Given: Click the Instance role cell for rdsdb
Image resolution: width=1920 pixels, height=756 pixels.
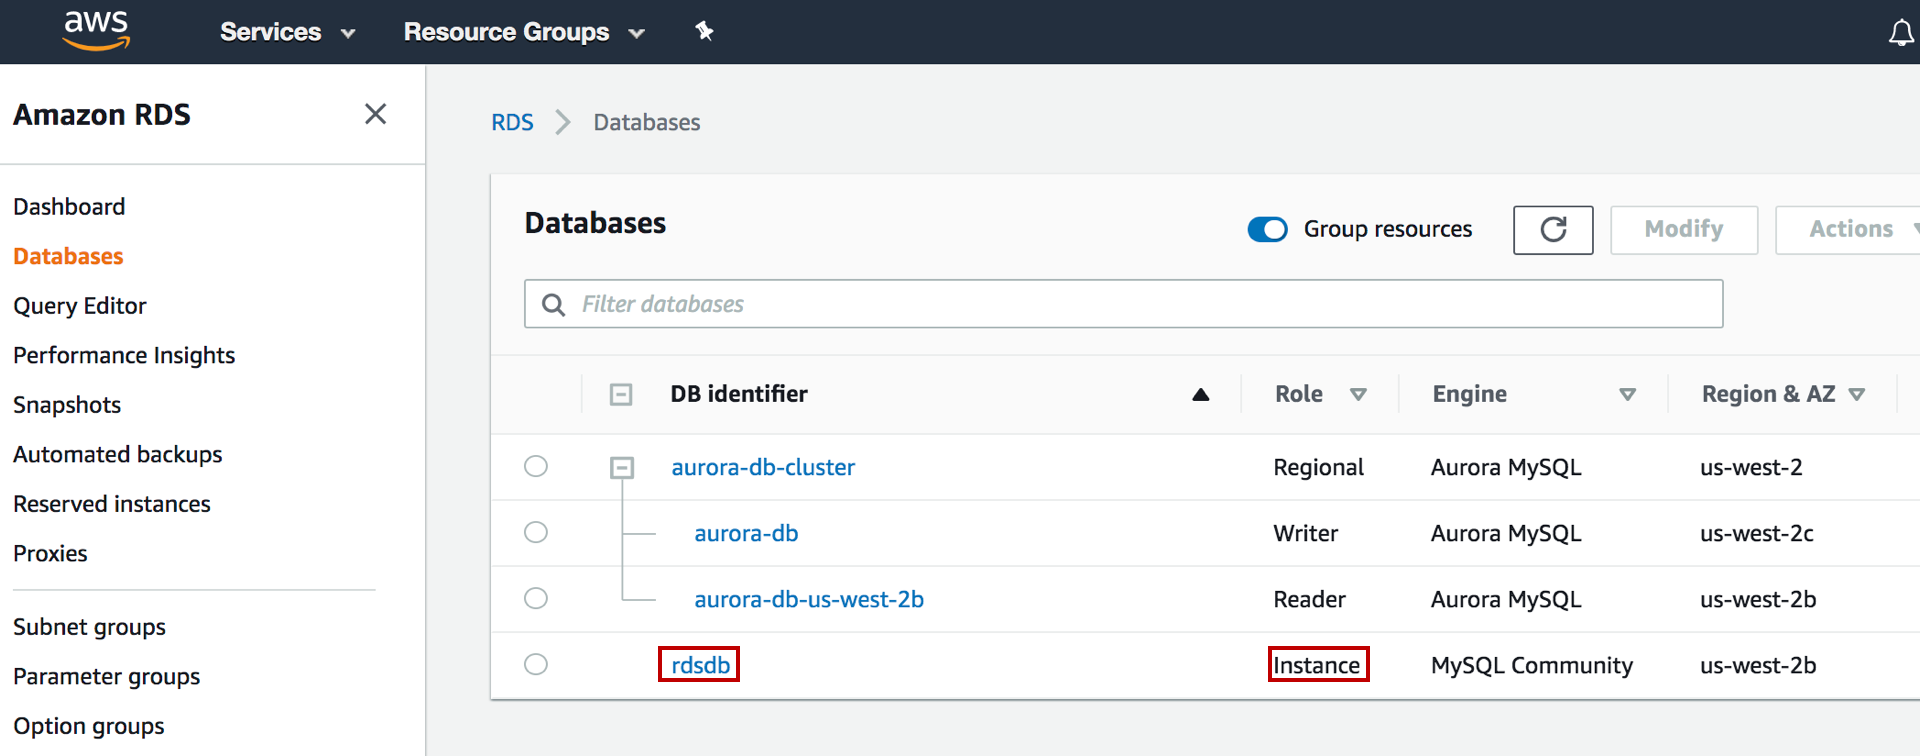Looking at the screenshot, I should pyautogui.click(x=1316, y=665).
